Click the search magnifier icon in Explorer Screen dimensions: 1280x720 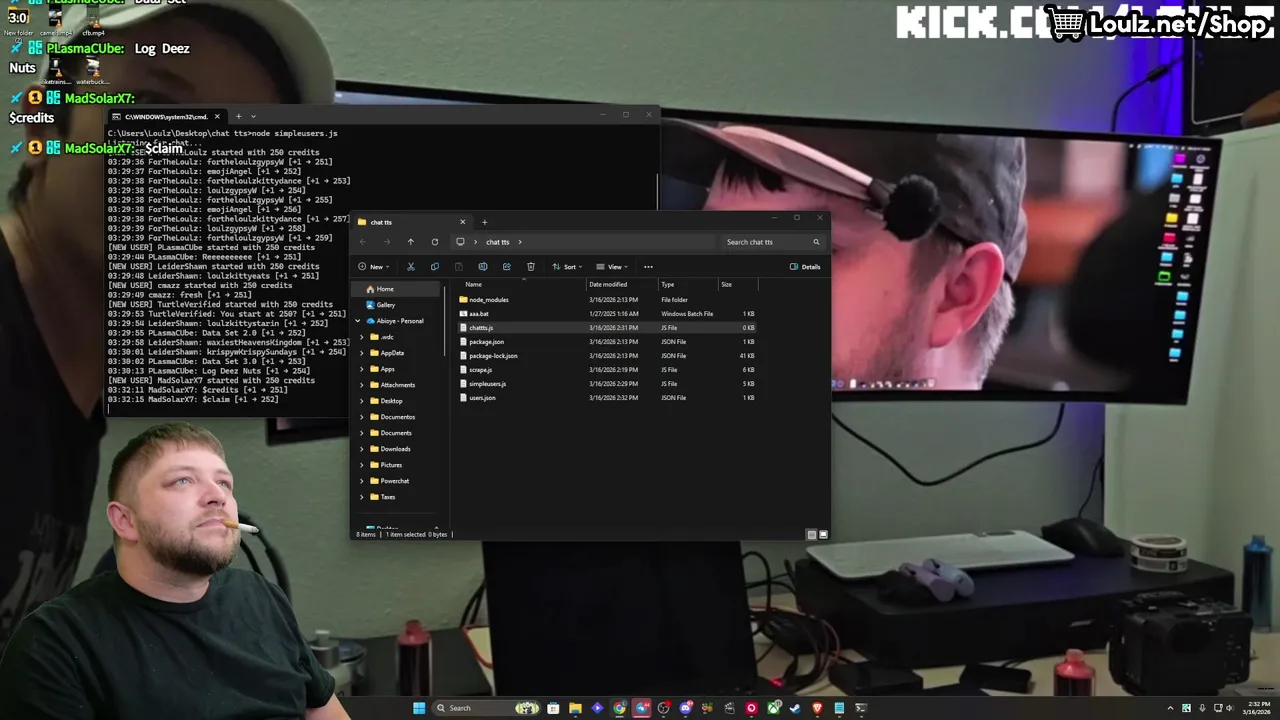click(x=816, y=242)
